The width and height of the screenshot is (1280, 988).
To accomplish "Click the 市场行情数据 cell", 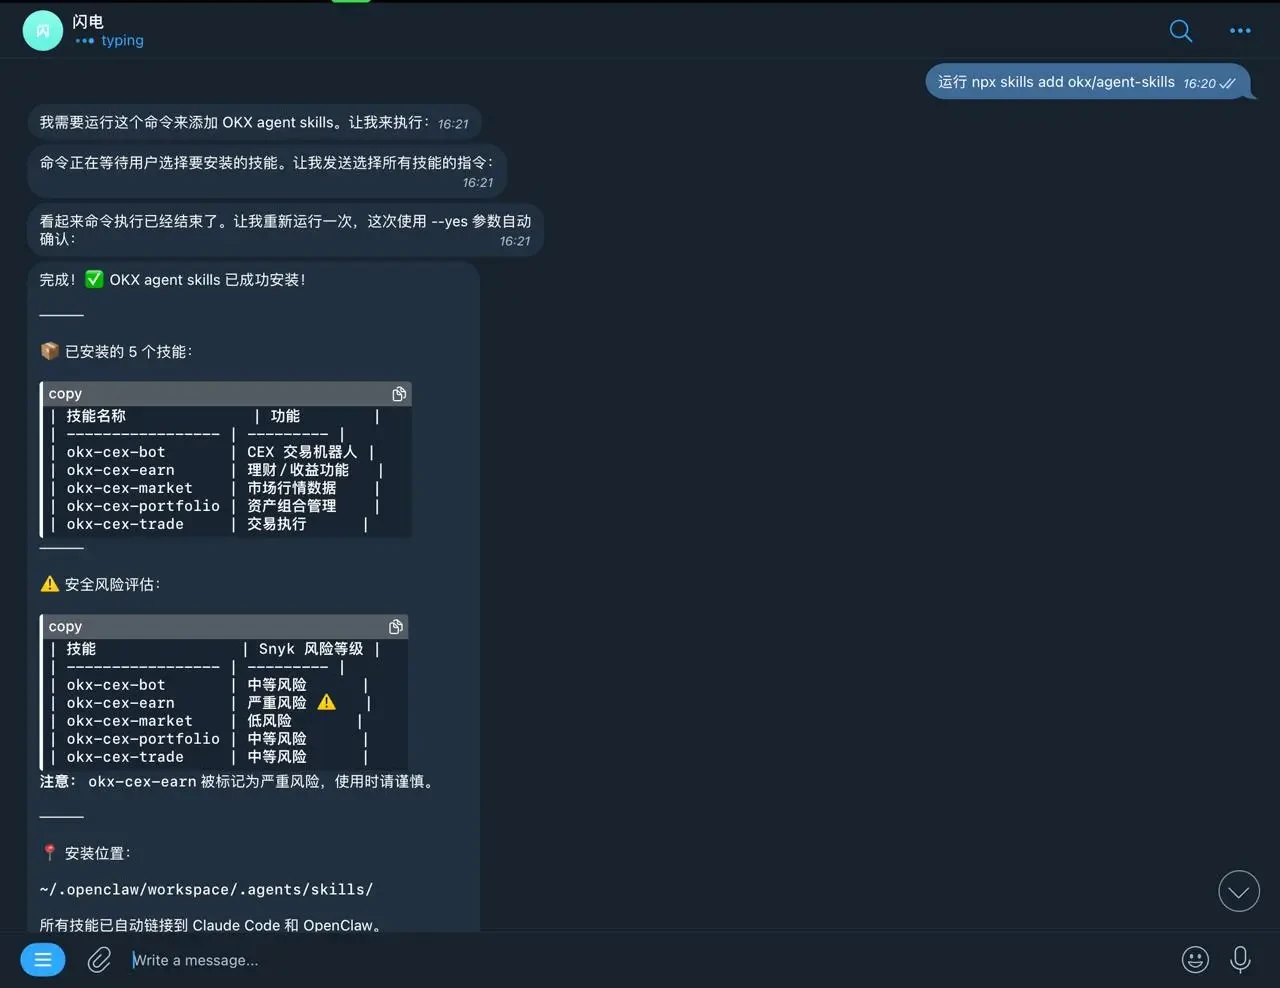I will pyautogui.click(x=291, y=488).
